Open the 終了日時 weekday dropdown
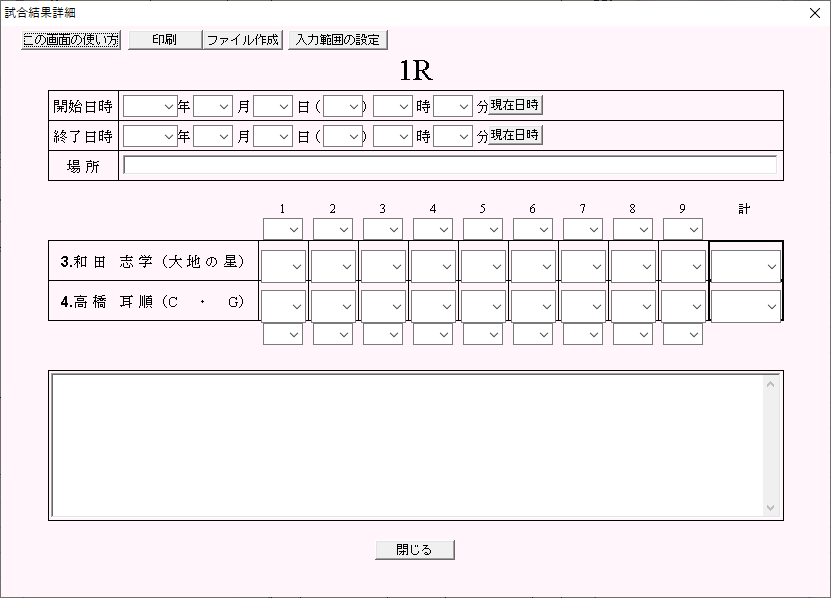Viewport: 831px width, 598px height. tap(342, 136)
